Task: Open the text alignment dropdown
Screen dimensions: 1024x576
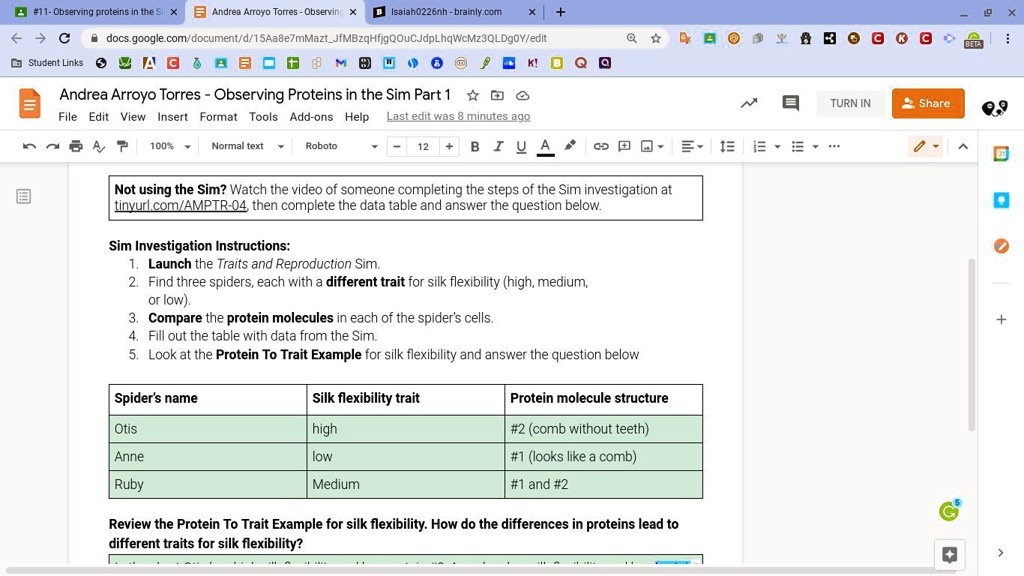Action: point(692,146)
